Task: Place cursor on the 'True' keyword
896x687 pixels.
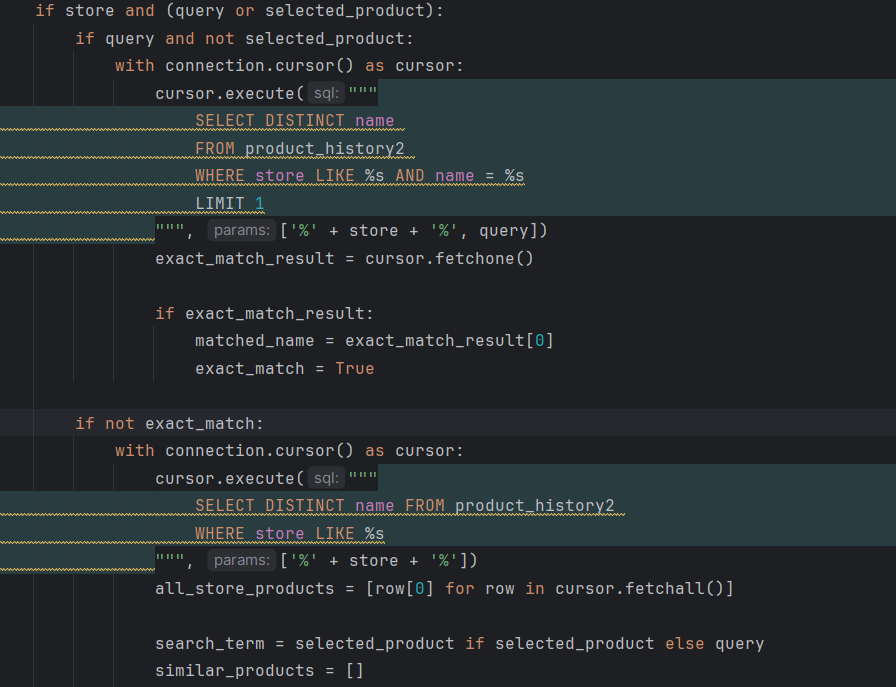Action: (354, 369)
